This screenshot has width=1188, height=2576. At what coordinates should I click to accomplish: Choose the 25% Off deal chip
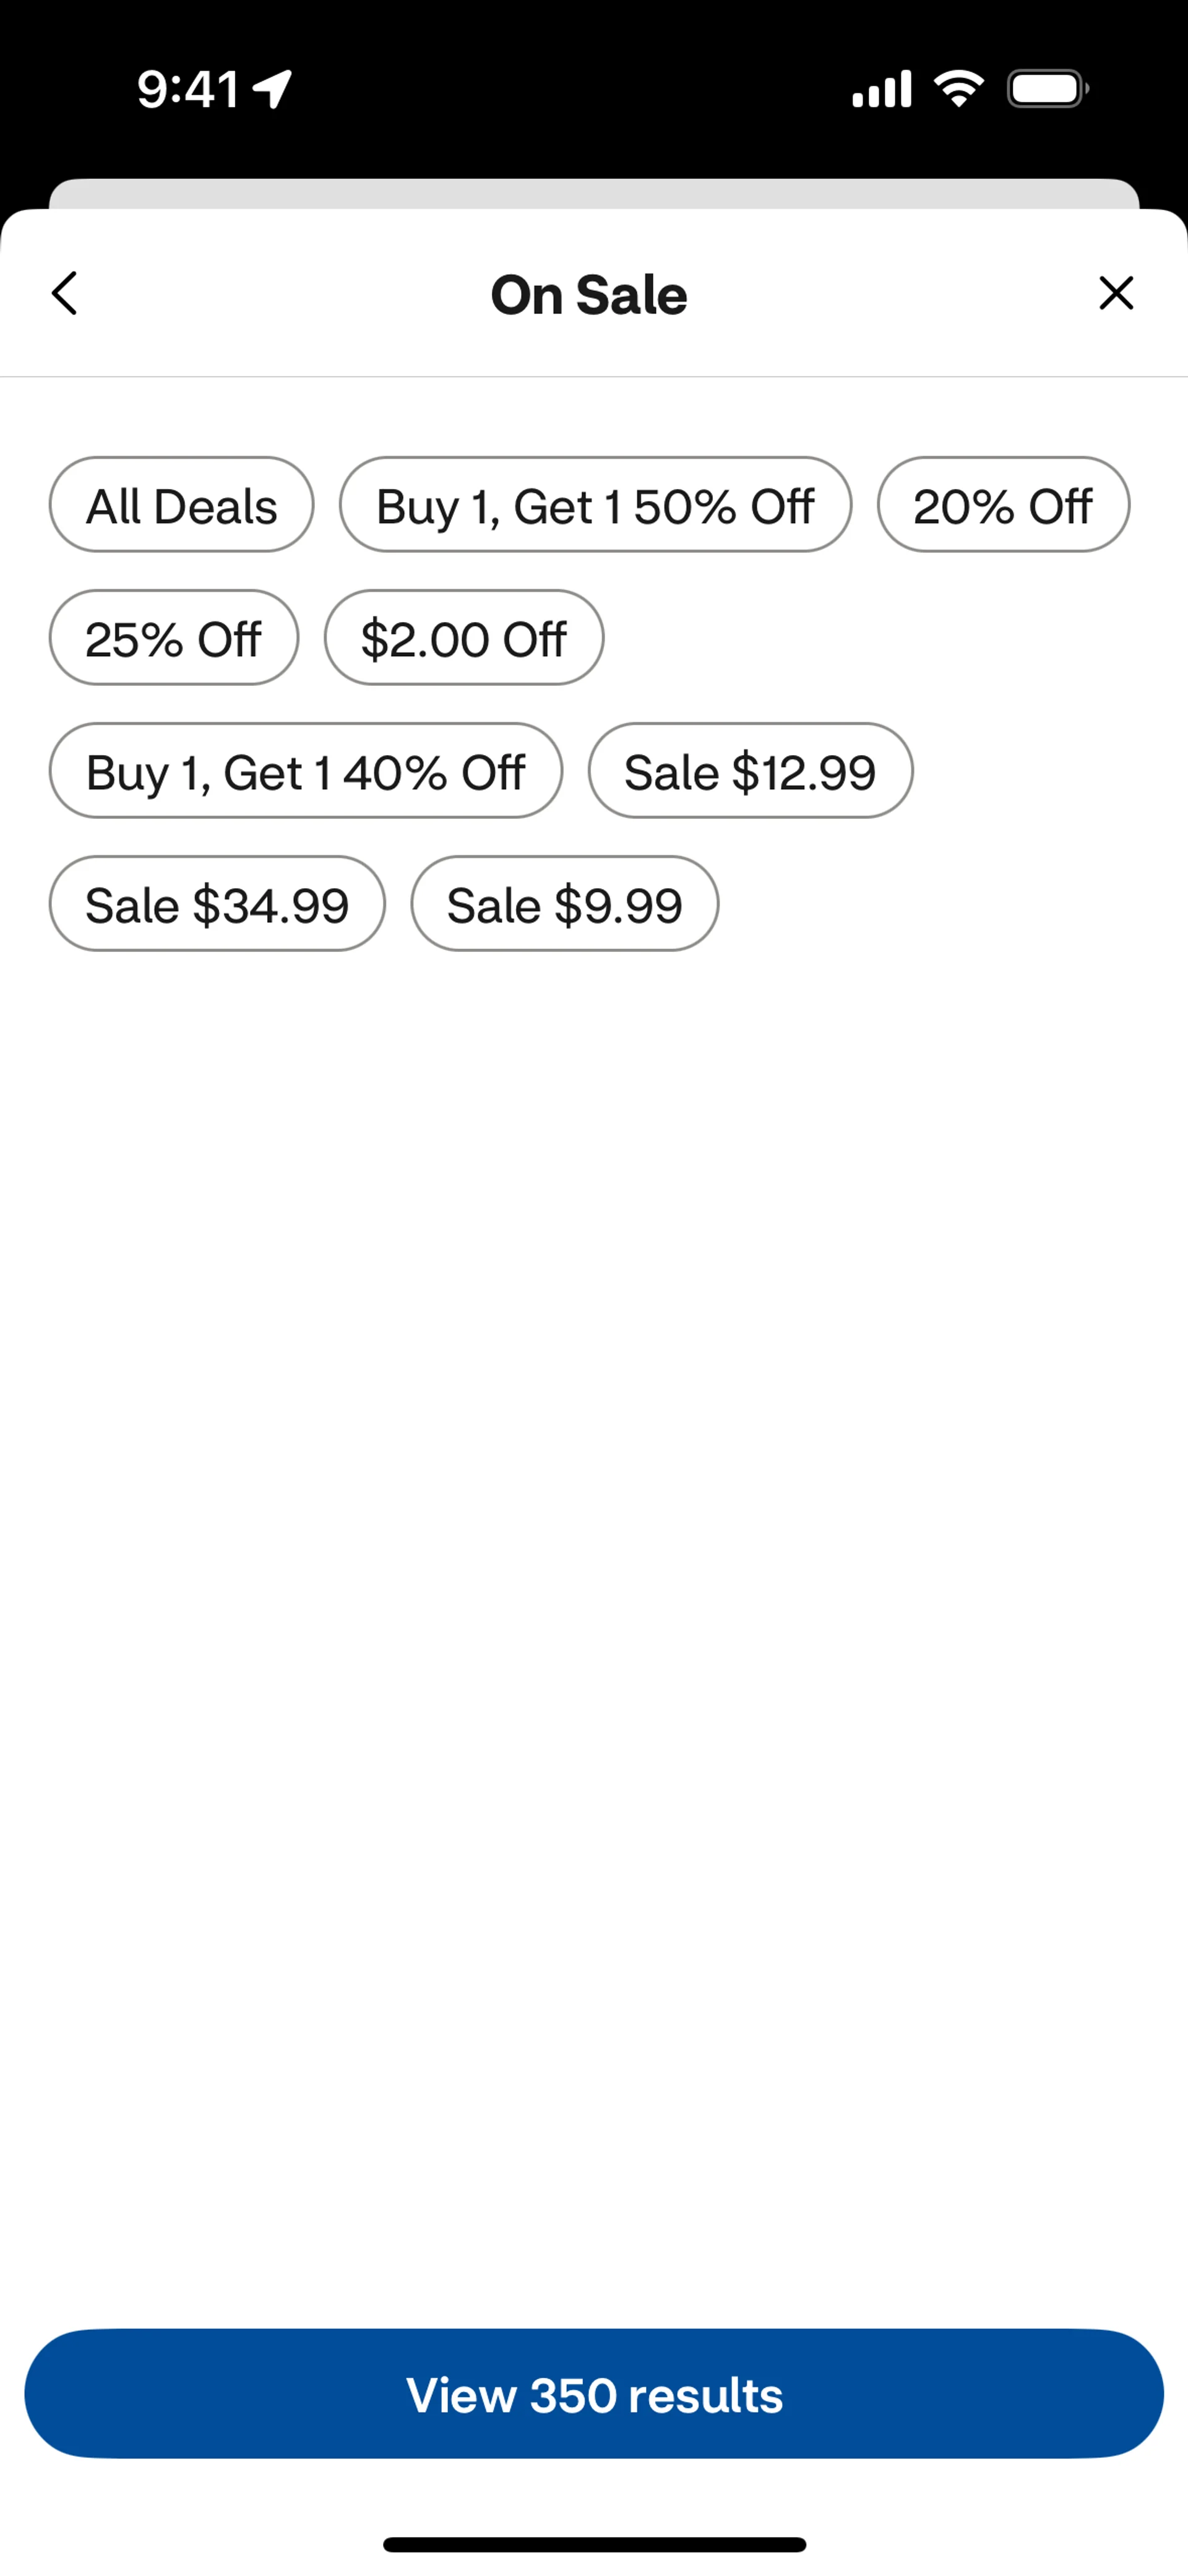pos(173,638)
